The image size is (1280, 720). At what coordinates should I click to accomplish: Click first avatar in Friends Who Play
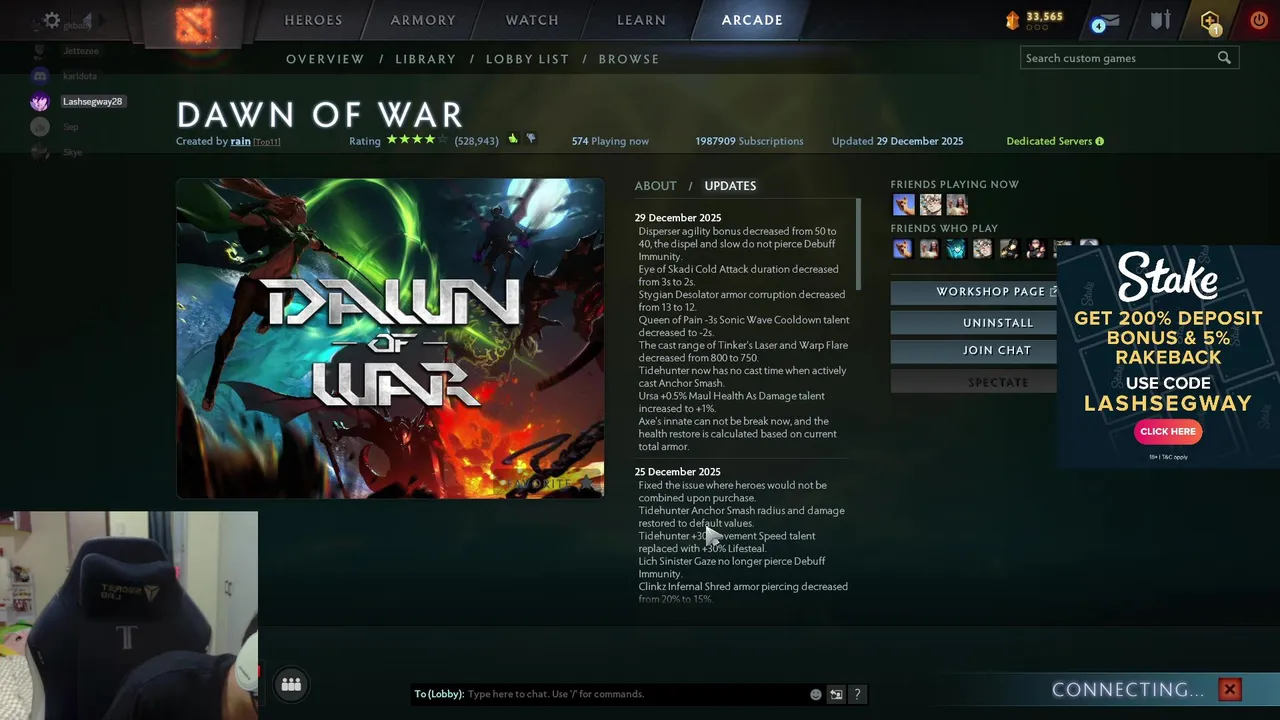pos(903,248)
